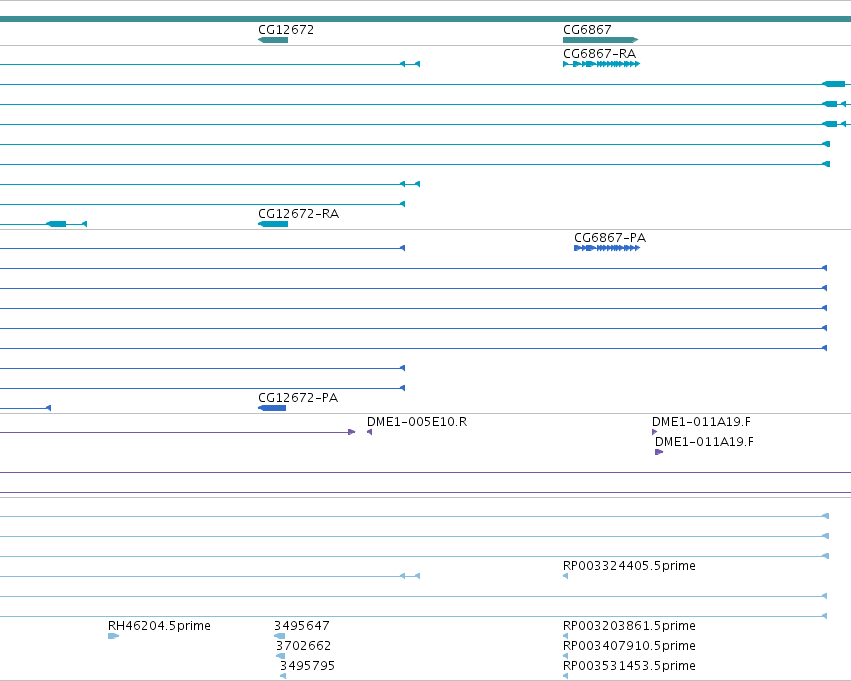Select the CG6867 gene label
The width and height of the screenshot is (851, 681).
tap(587, 30)
